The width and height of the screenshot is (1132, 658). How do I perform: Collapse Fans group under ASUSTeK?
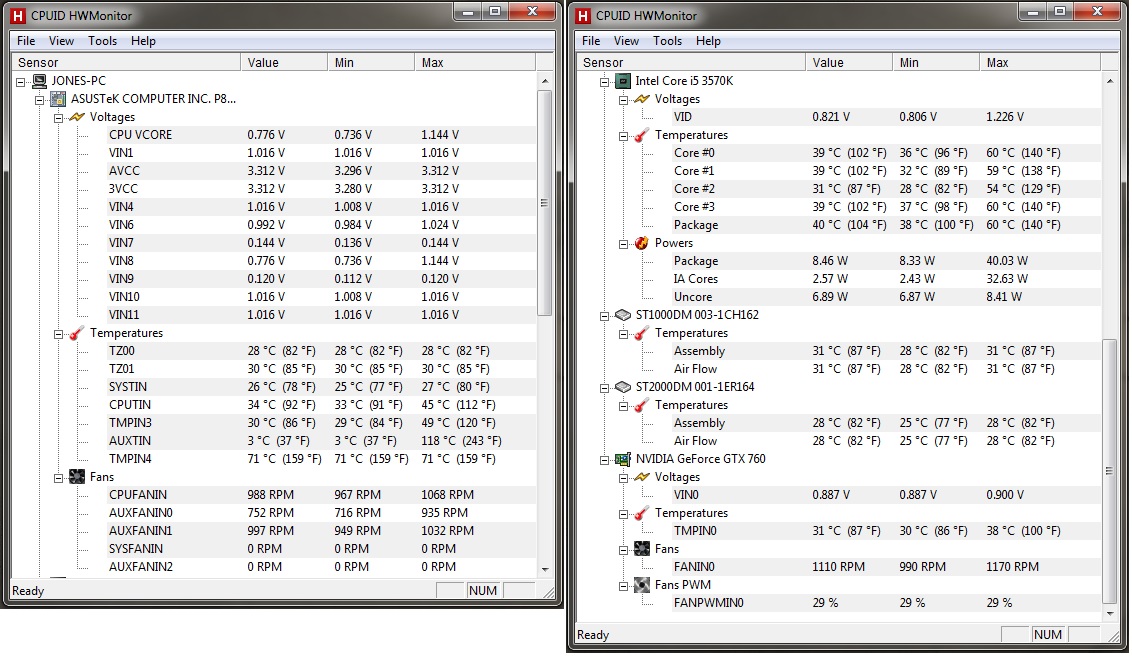point(58,478)
